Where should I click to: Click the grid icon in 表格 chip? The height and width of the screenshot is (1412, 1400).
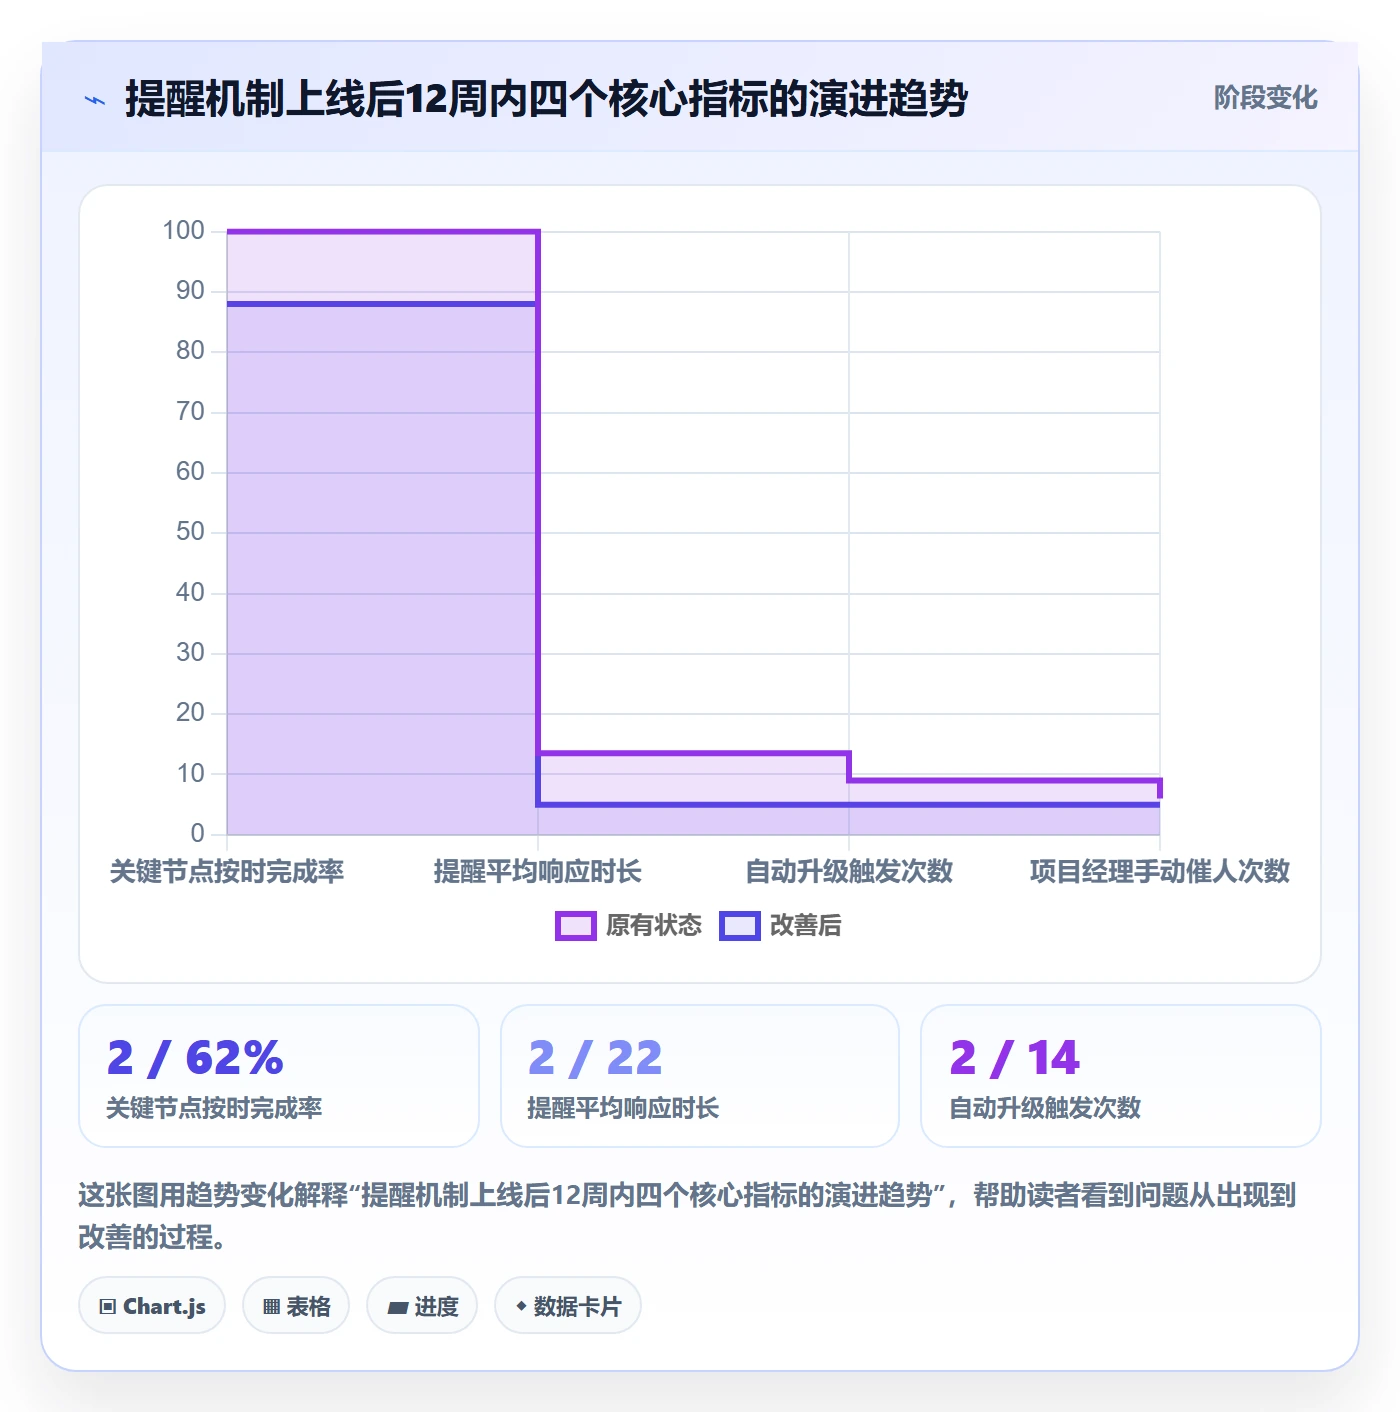coord(272,1307)
